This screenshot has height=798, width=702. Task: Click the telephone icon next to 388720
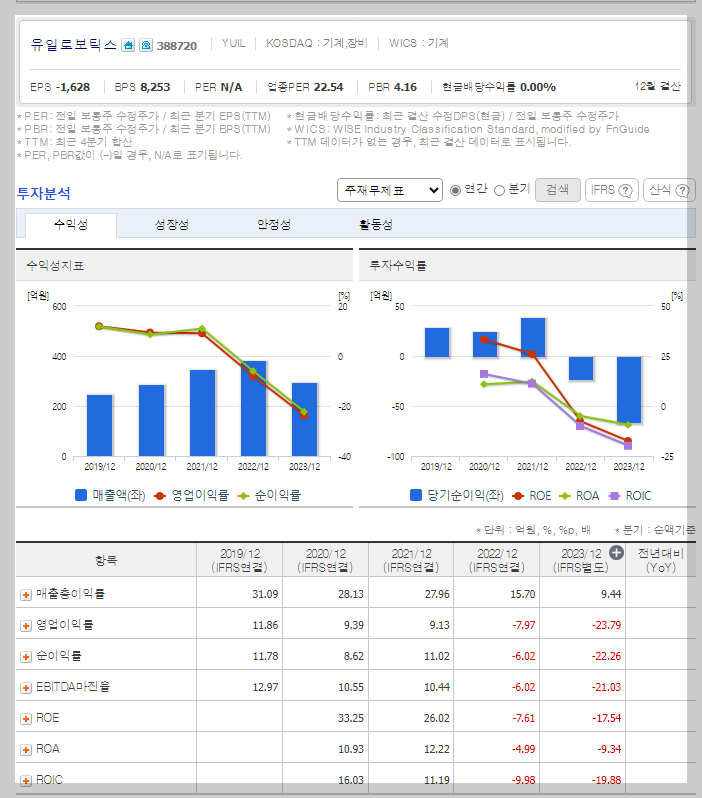pyautogui.click(x=146, y=45)
